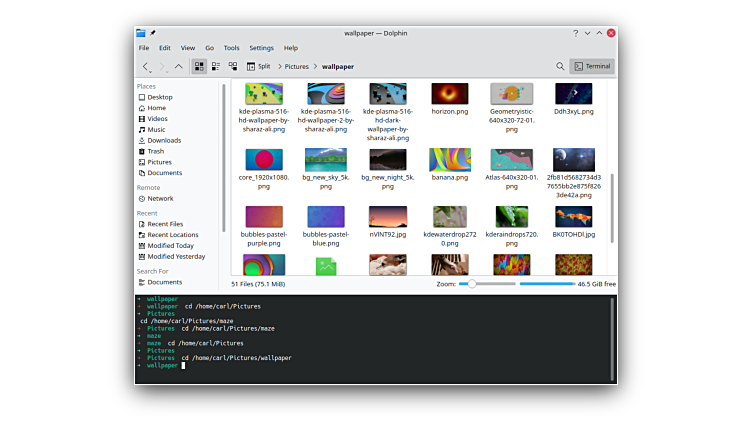Open Downloads in Places panel
The height and width of the screenshot is (423, 752).
coord(164,140)
